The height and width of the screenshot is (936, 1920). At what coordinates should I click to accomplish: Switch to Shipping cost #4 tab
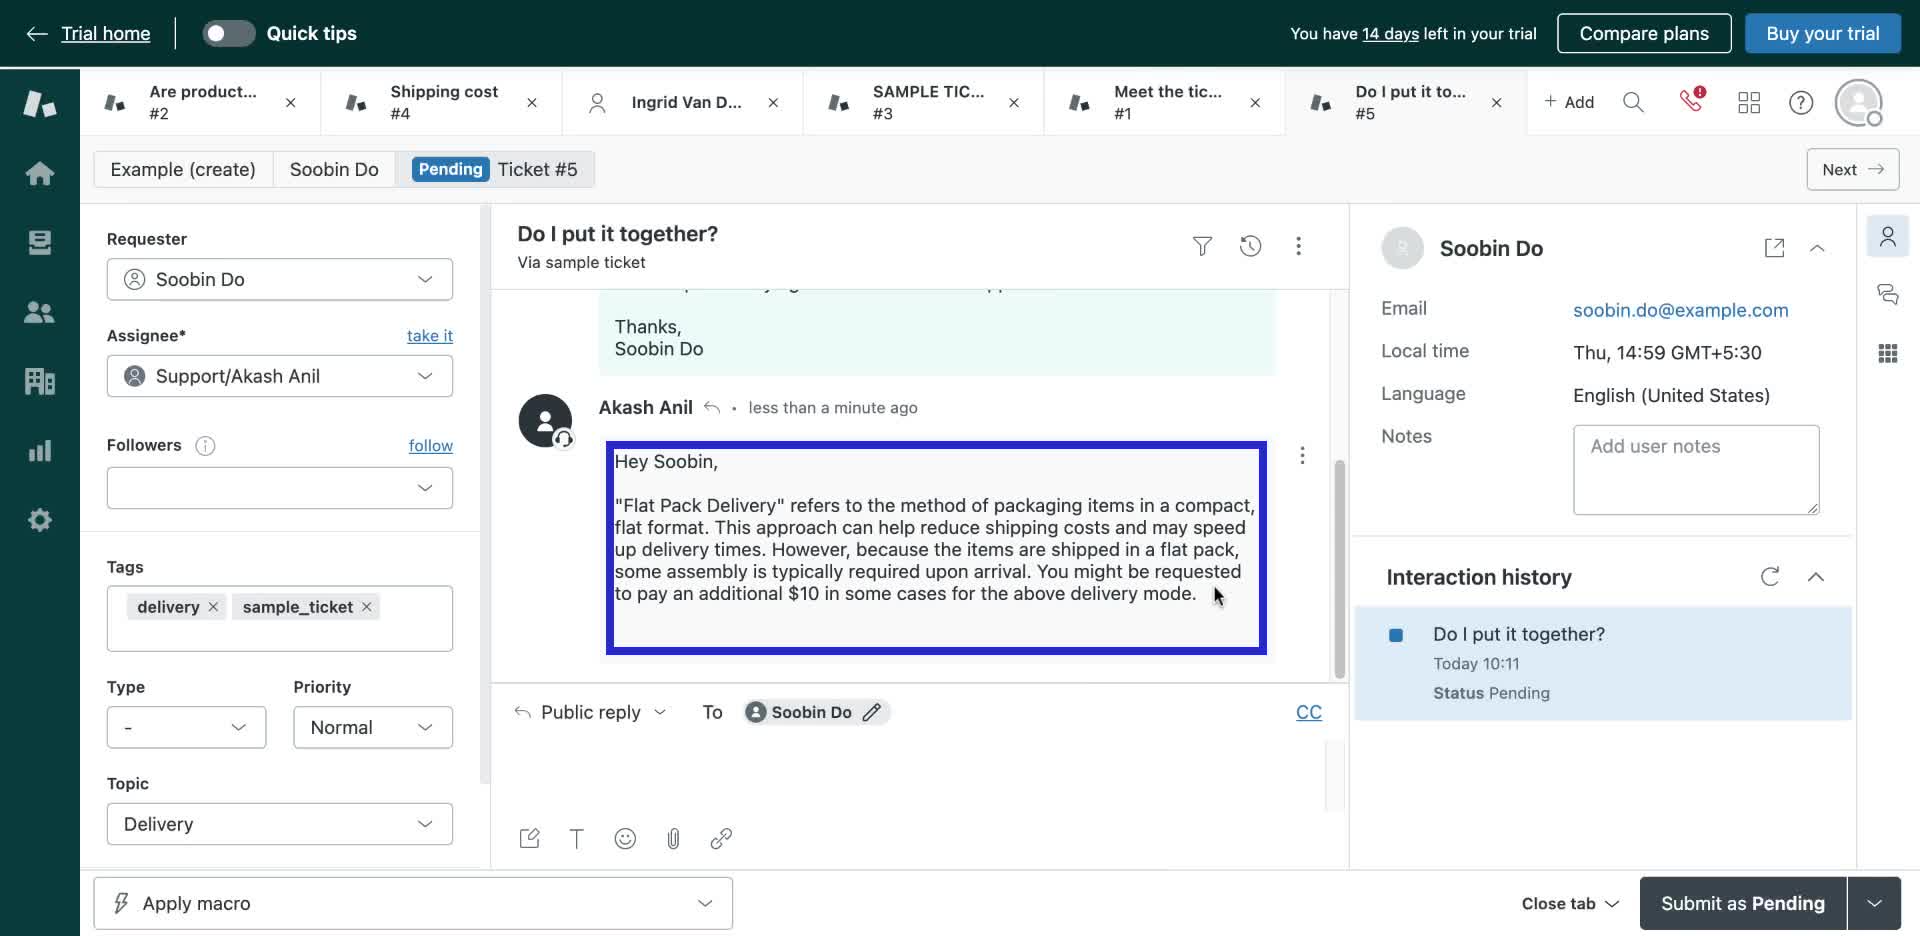coord(443,102)
